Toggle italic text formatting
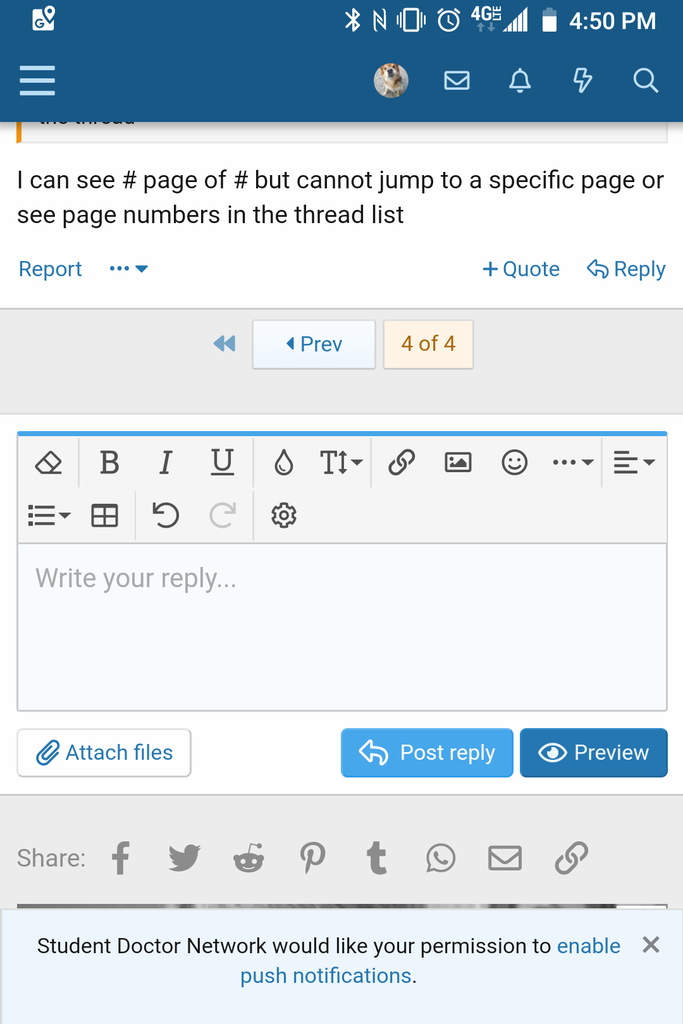The width and height of the screenshot is (683, 1024). pyautogui.click(x=165, y=462)
